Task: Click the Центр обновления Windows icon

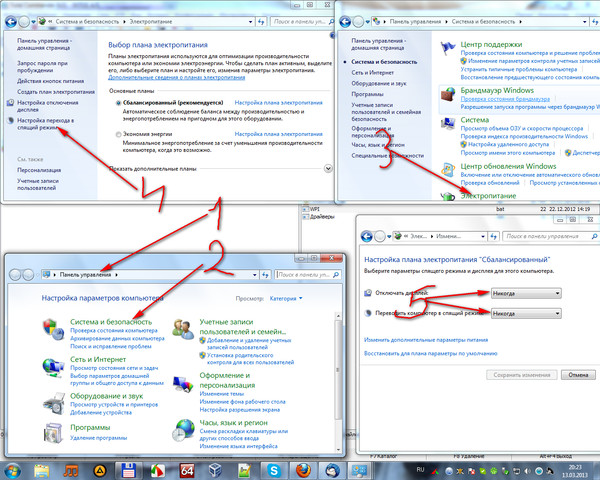Action: (448, 170)
